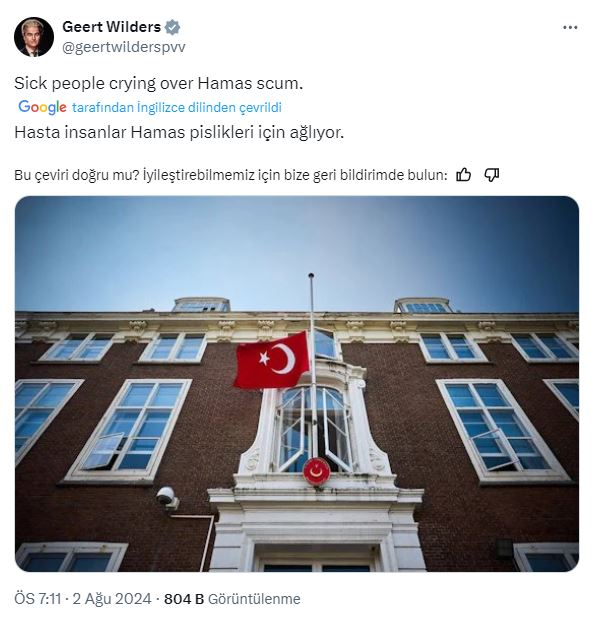Click the 'tarafından İngilizce dilinden çevrildi' link

pyautogui.click(x=177, y=107)
